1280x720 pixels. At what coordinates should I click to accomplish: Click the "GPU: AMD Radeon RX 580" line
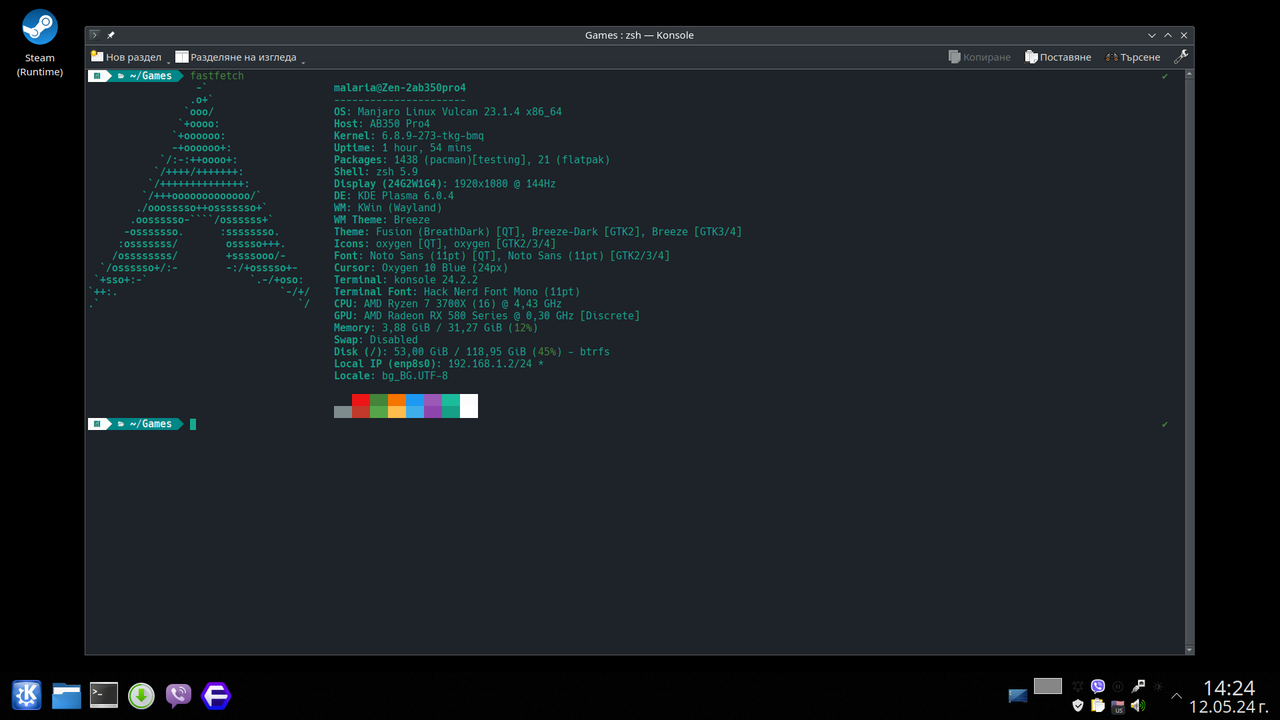(487, 316)
